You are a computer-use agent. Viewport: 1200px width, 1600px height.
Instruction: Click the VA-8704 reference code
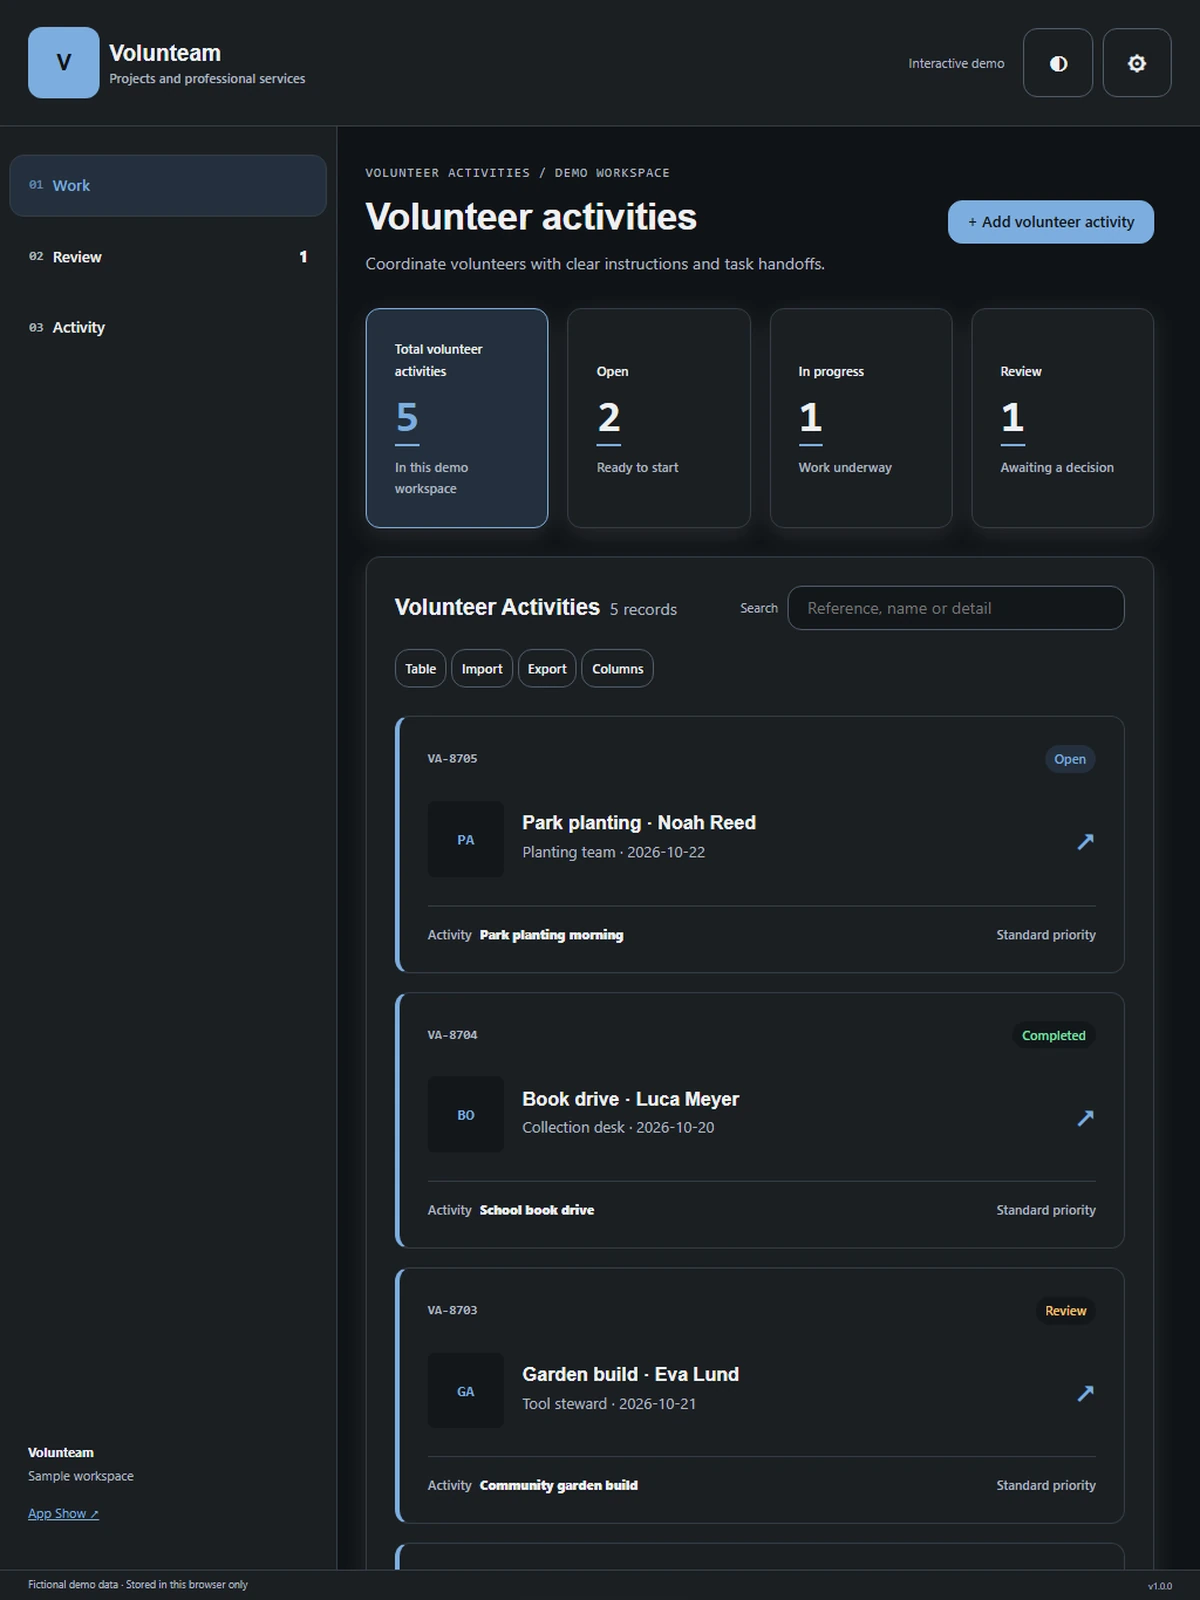click(x=452, y=1035)
